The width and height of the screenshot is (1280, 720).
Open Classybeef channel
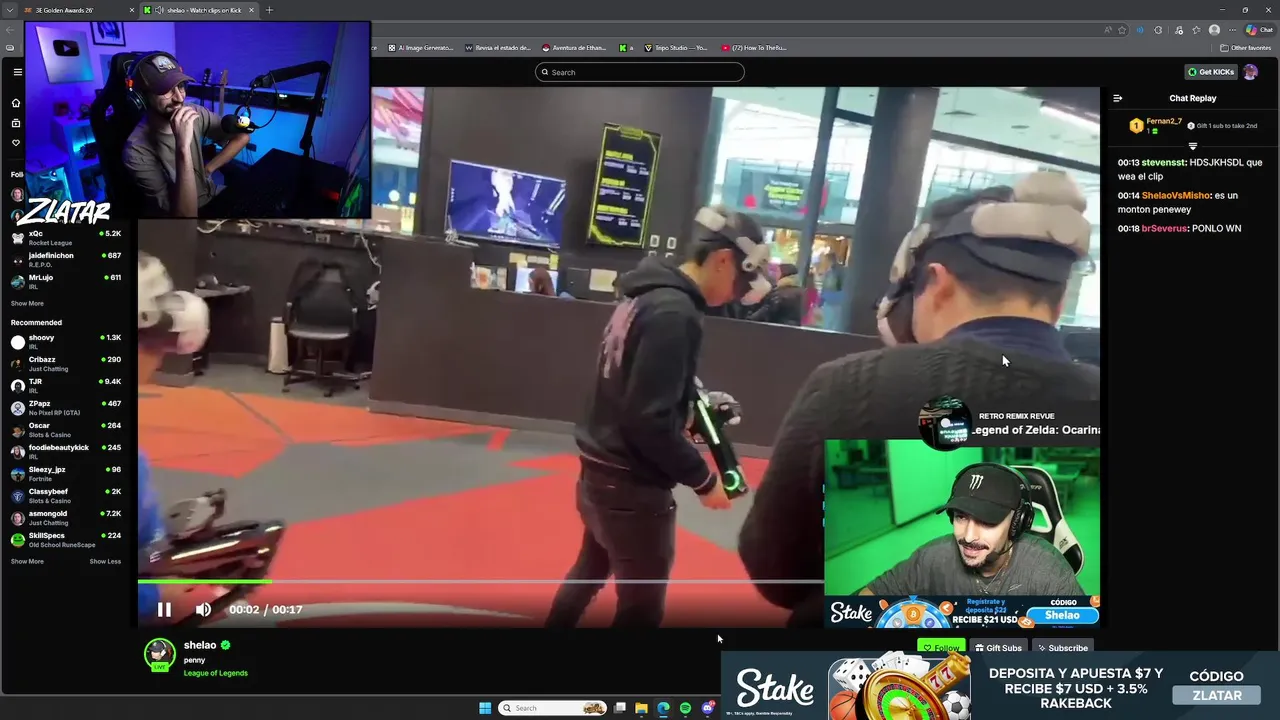click(66, 495)
